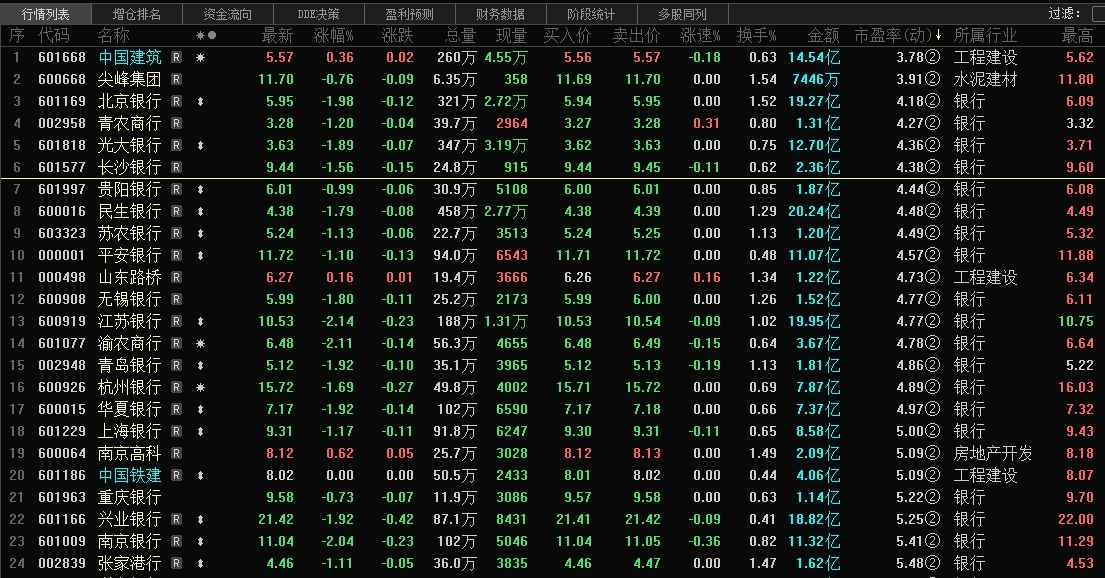Open the 财务数据 tab
The width and height of the screenshot is (1105, 578).
tap(500, 14)
